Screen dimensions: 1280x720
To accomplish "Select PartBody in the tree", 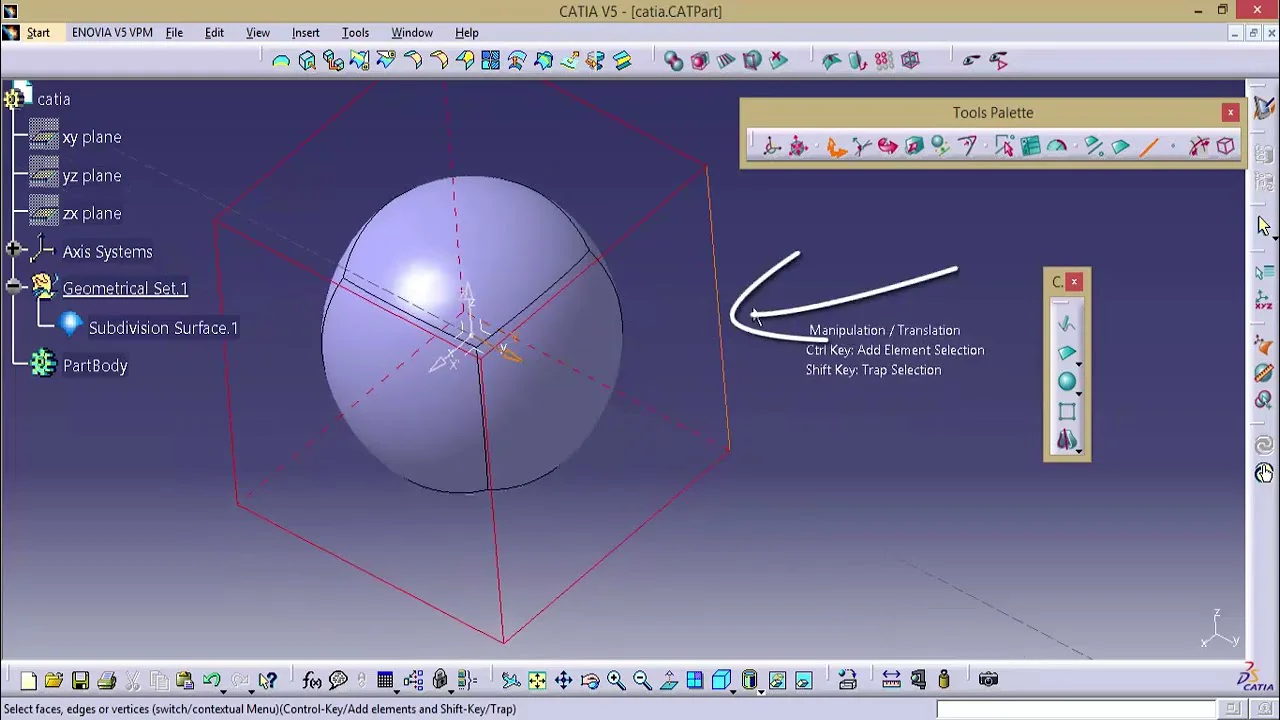I will [95, 366].
